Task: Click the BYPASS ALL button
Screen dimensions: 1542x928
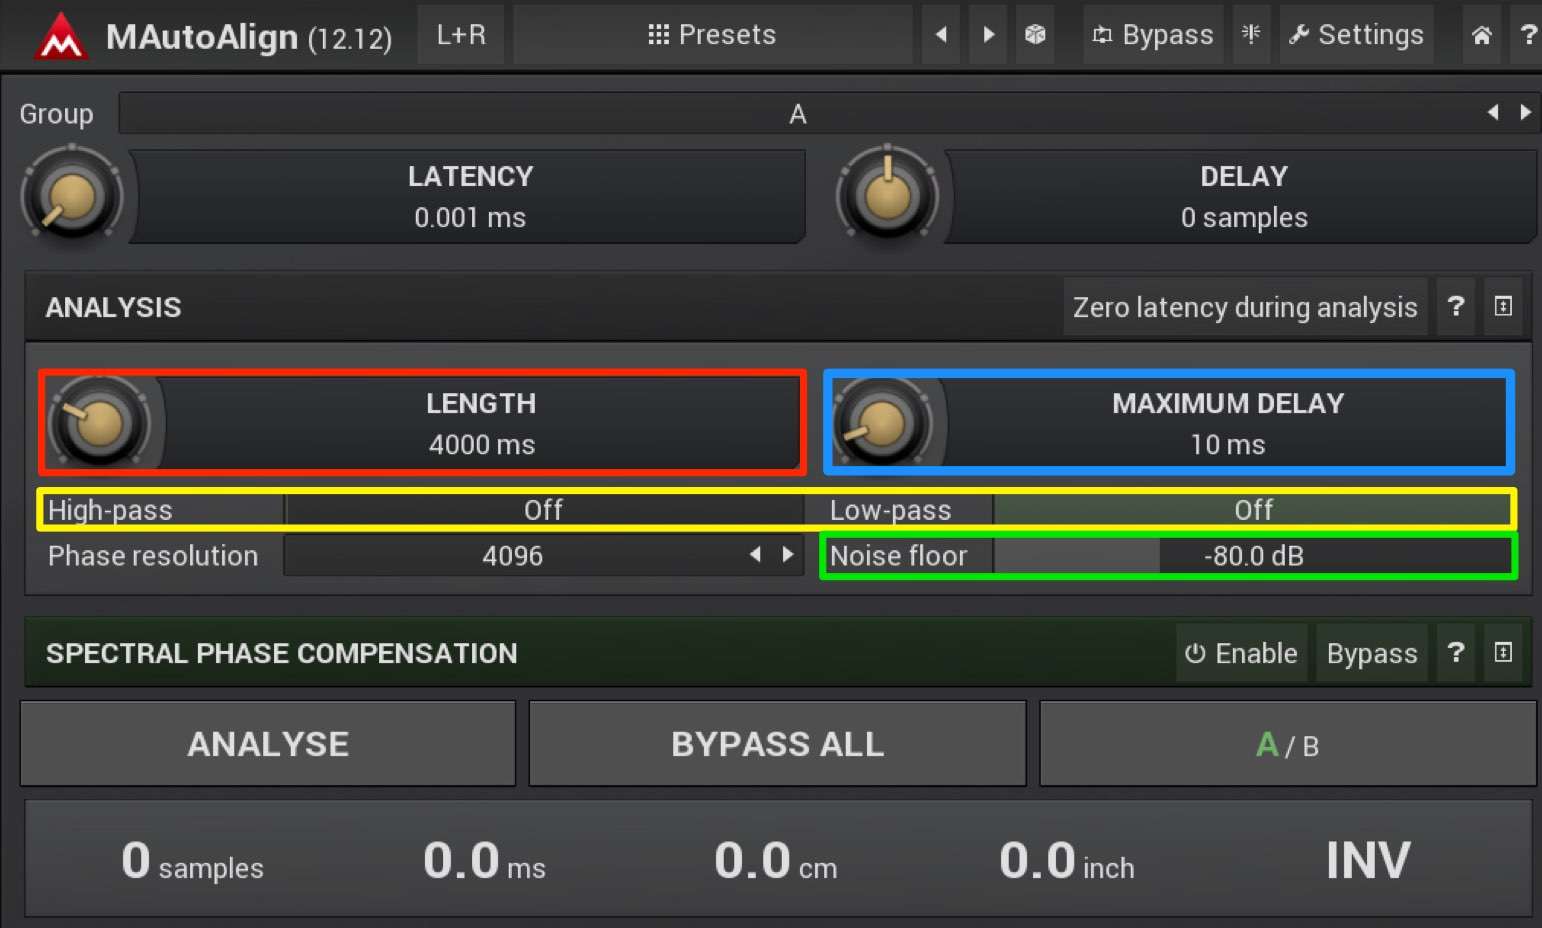Action: (x=777, y=744)
